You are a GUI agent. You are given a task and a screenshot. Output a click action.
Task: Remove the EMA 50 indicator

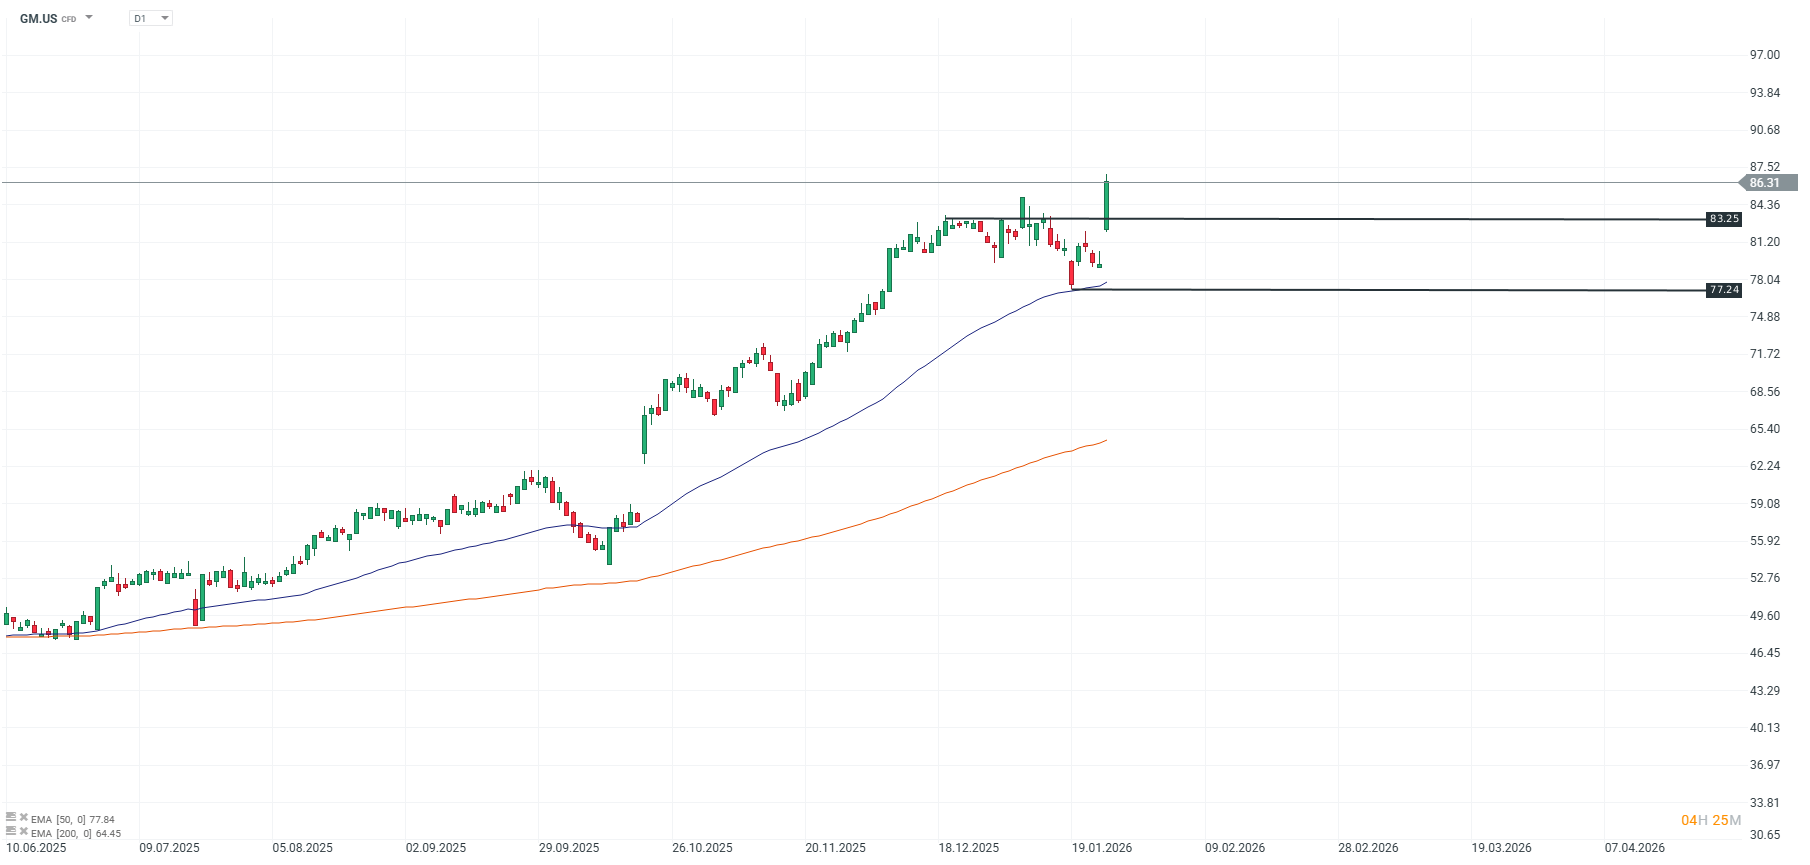point(24,818)
